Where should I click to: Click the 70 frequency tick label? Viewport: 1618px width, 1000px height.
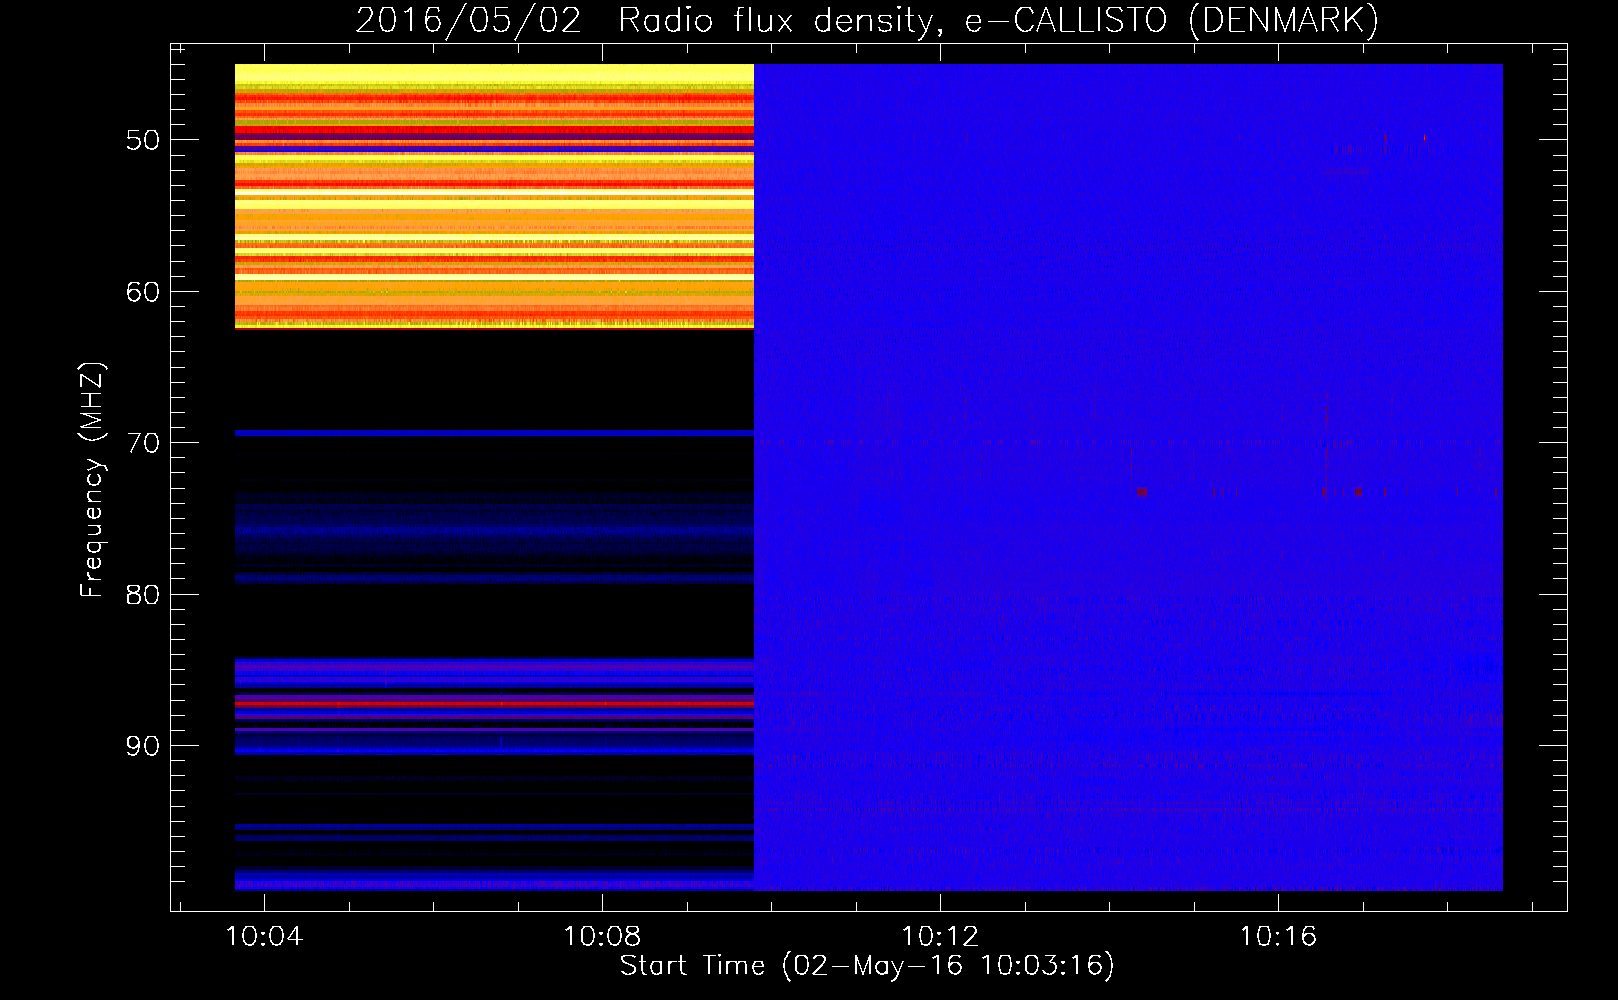143,443
